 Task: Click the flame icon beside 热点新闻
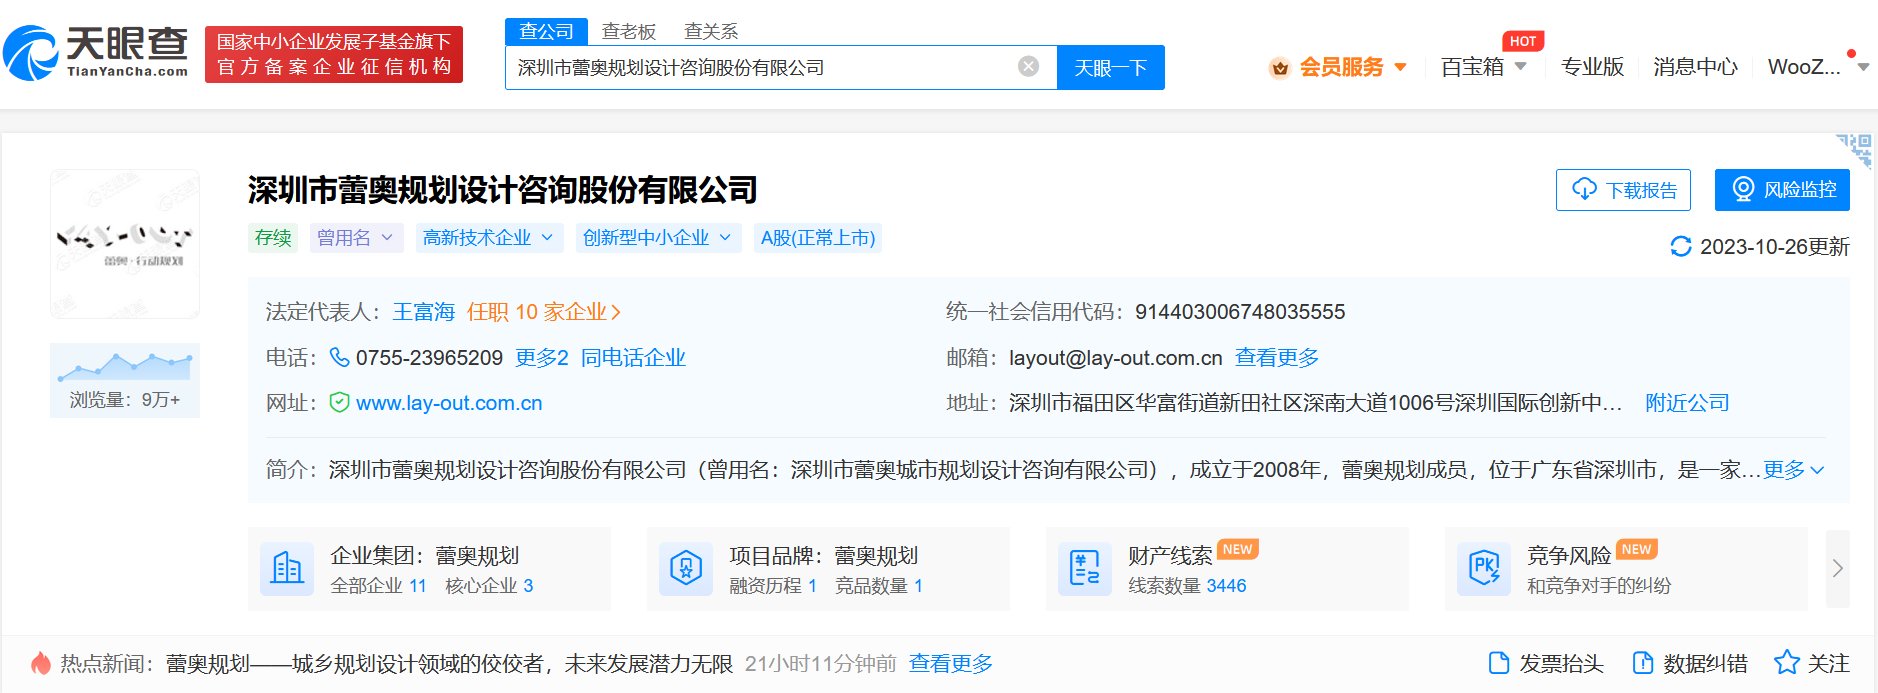[40, 663]
